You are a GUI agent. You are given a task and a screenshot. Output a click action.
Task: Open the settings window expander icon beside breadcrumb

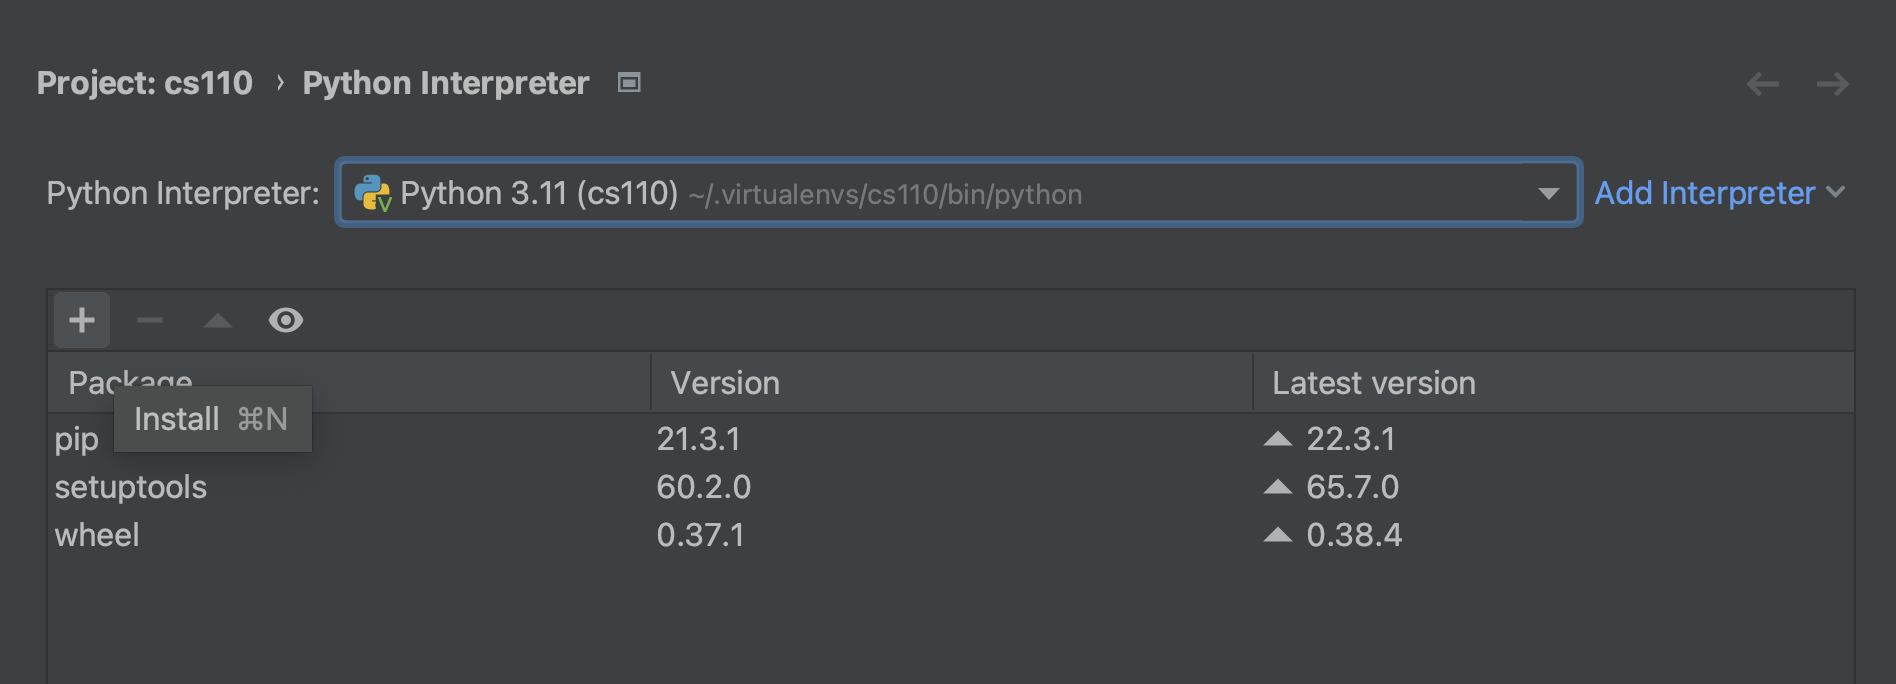628,83
